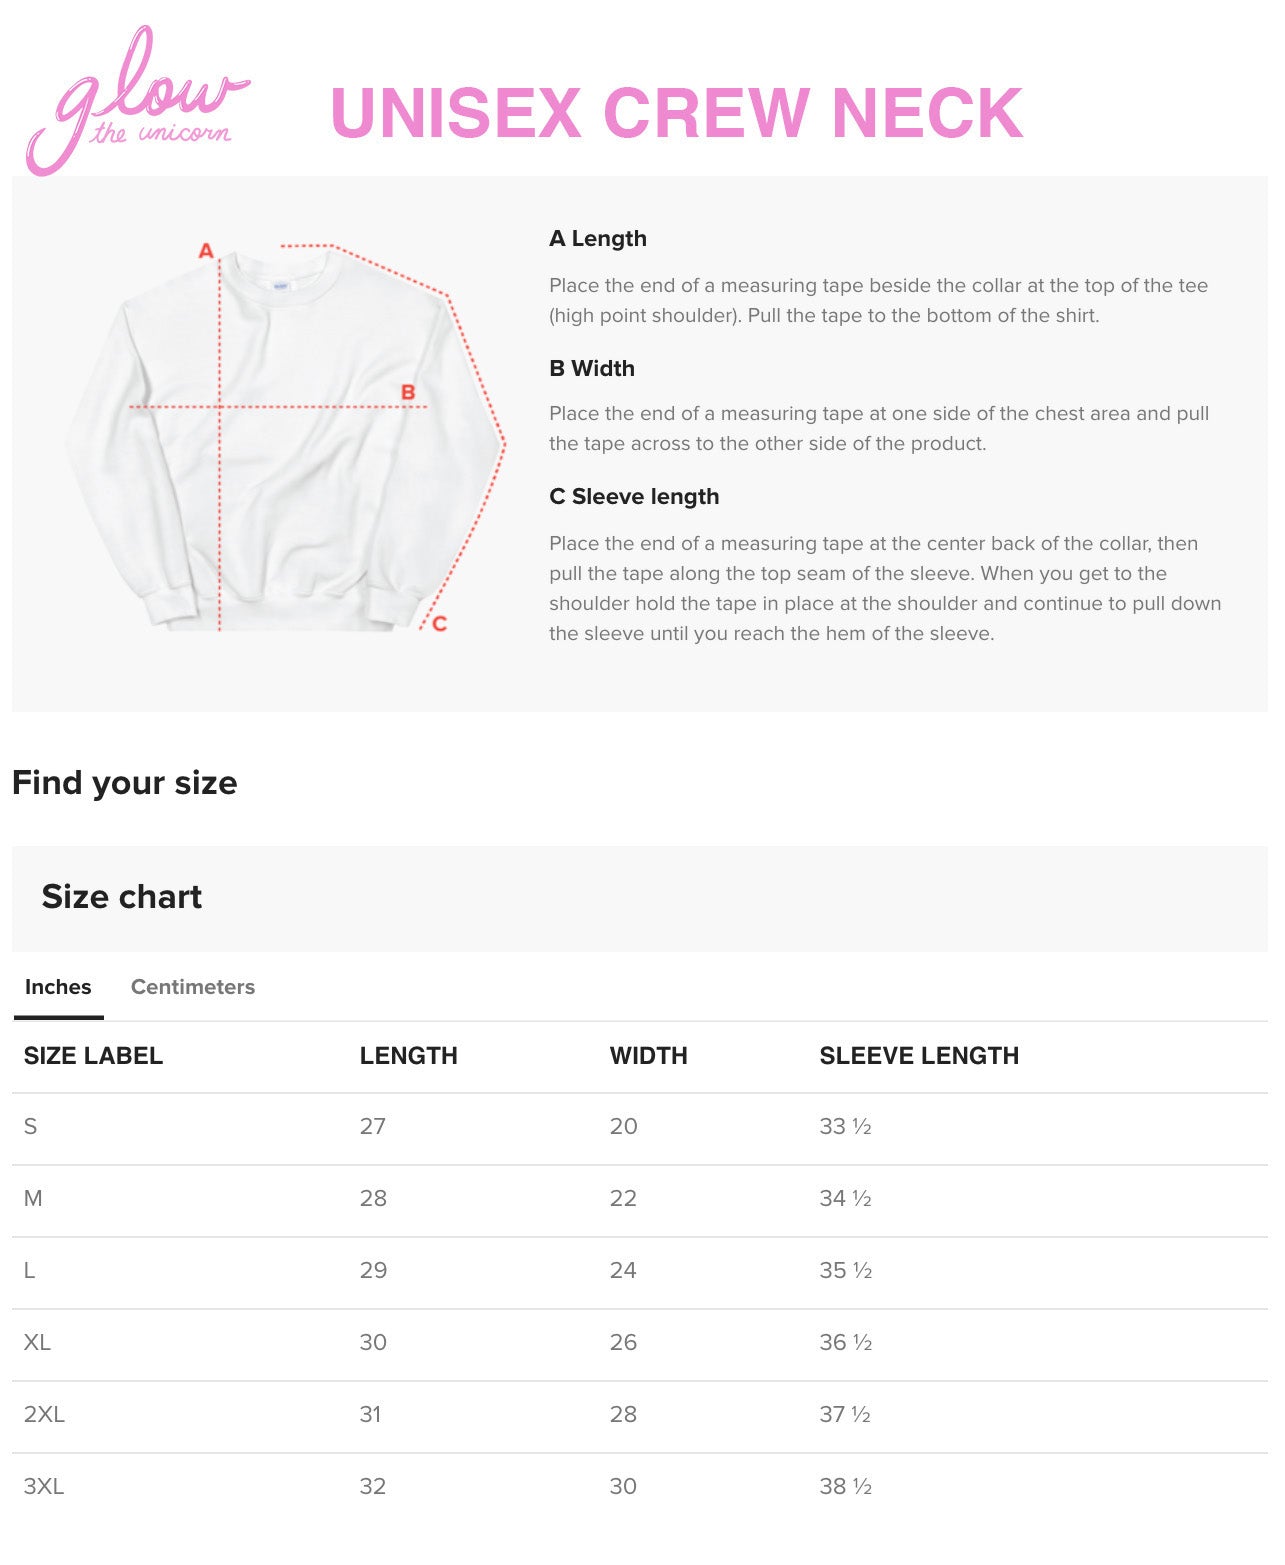This screenshot has height=1565, width=1285.
Task: Click the A Length heading
Action: (x=598, y=239)
